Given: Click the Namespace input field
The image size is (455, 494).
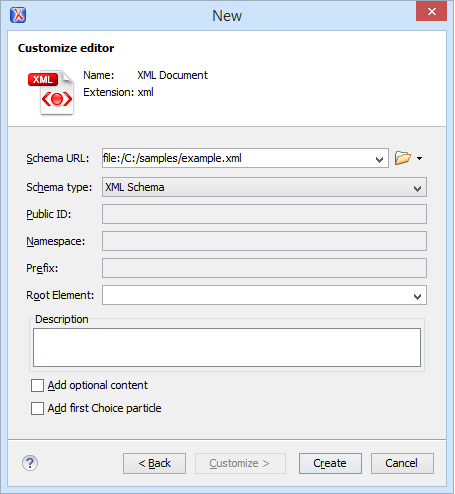Looking at the screenshot, I should [x=264, y=241].
